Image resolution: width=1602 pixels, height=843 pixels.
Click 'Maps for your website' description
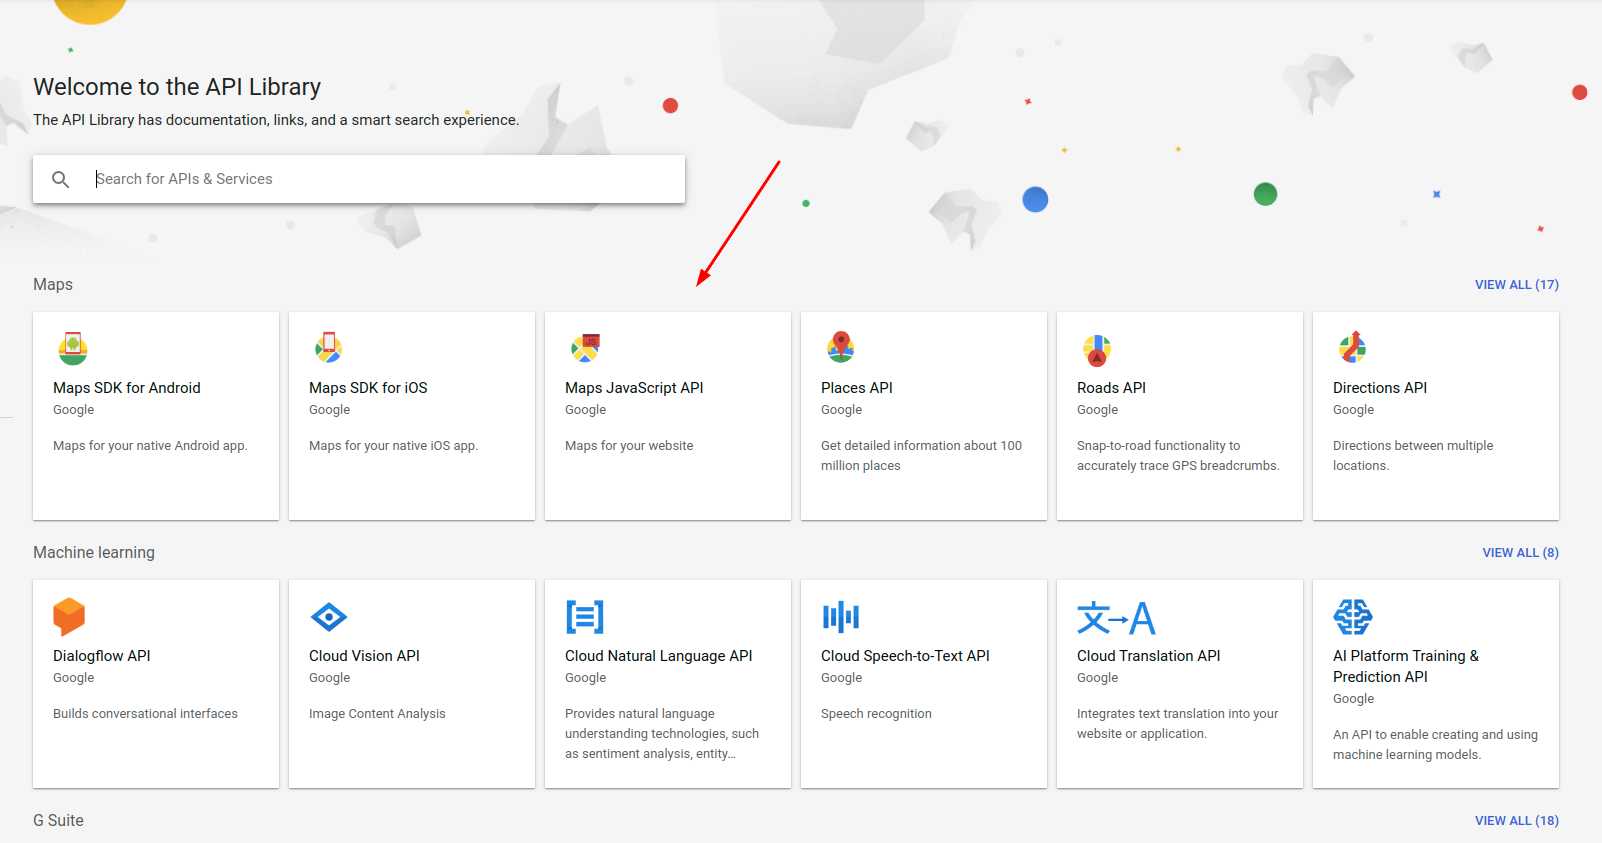point(629,446)
